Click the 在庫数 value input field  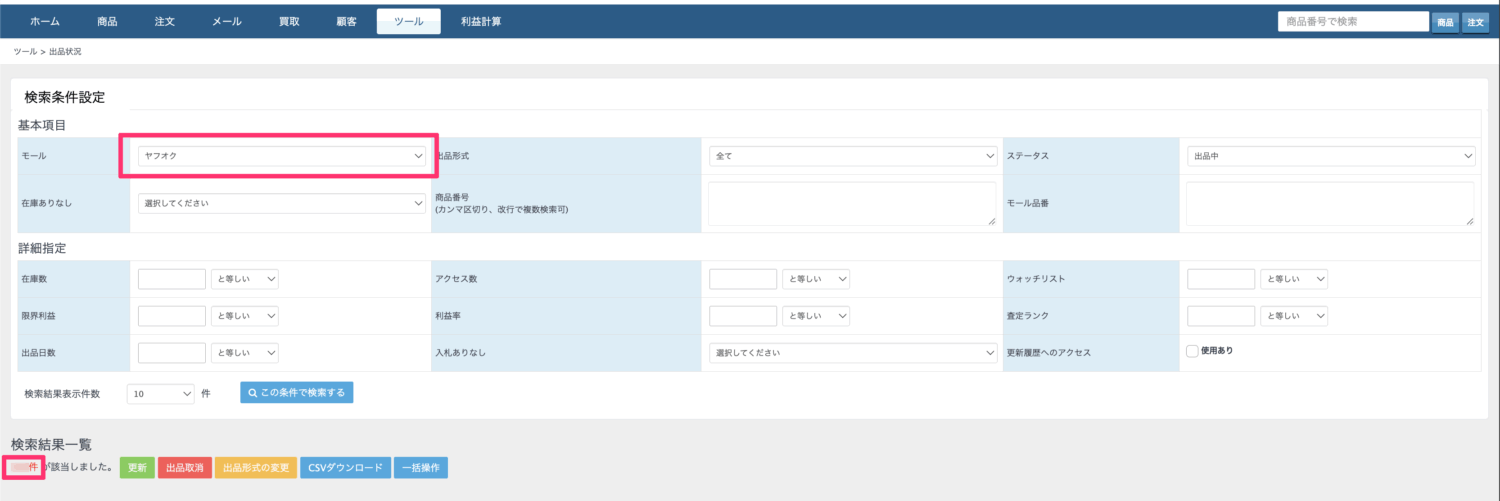171,279
